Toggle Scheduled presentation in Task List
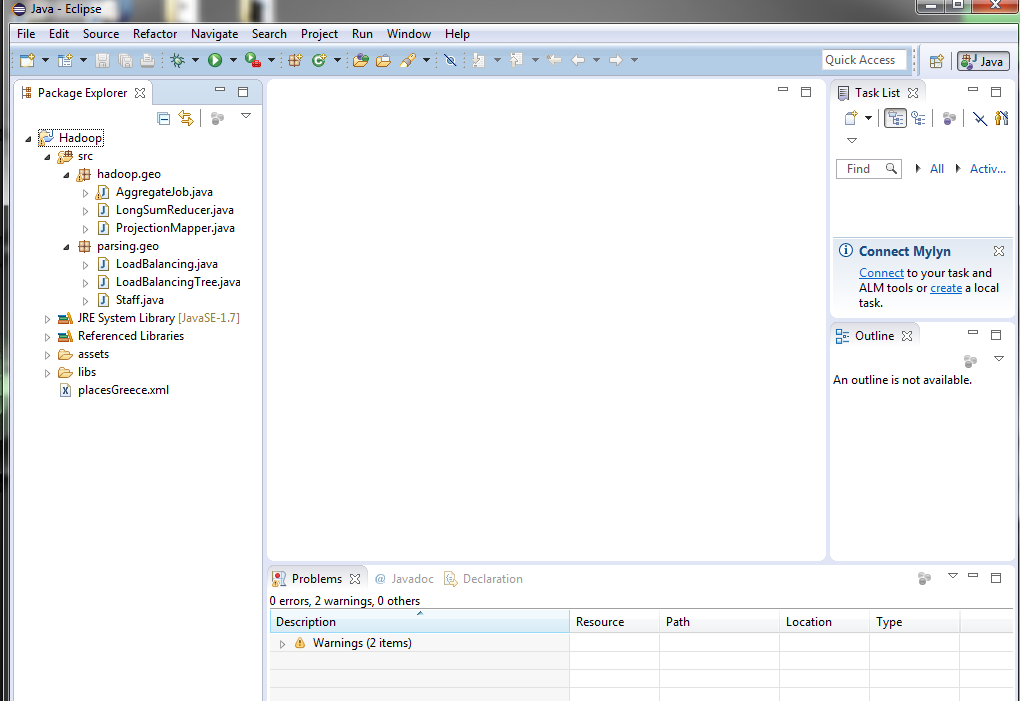Image resolution: width=1020 pixels, height=701 pixels. (919, 118)
